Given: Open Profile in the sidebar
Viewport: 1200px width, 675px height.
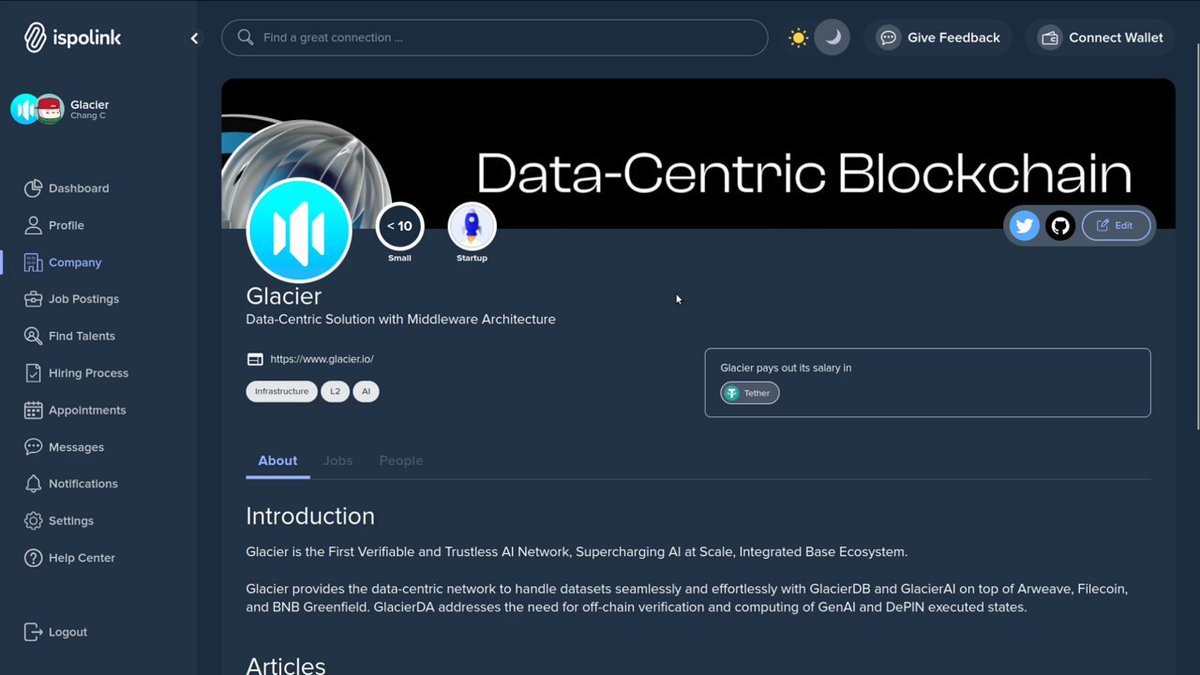Looking at the screenshot, I should pyautogui.click(x=54, y=225).
